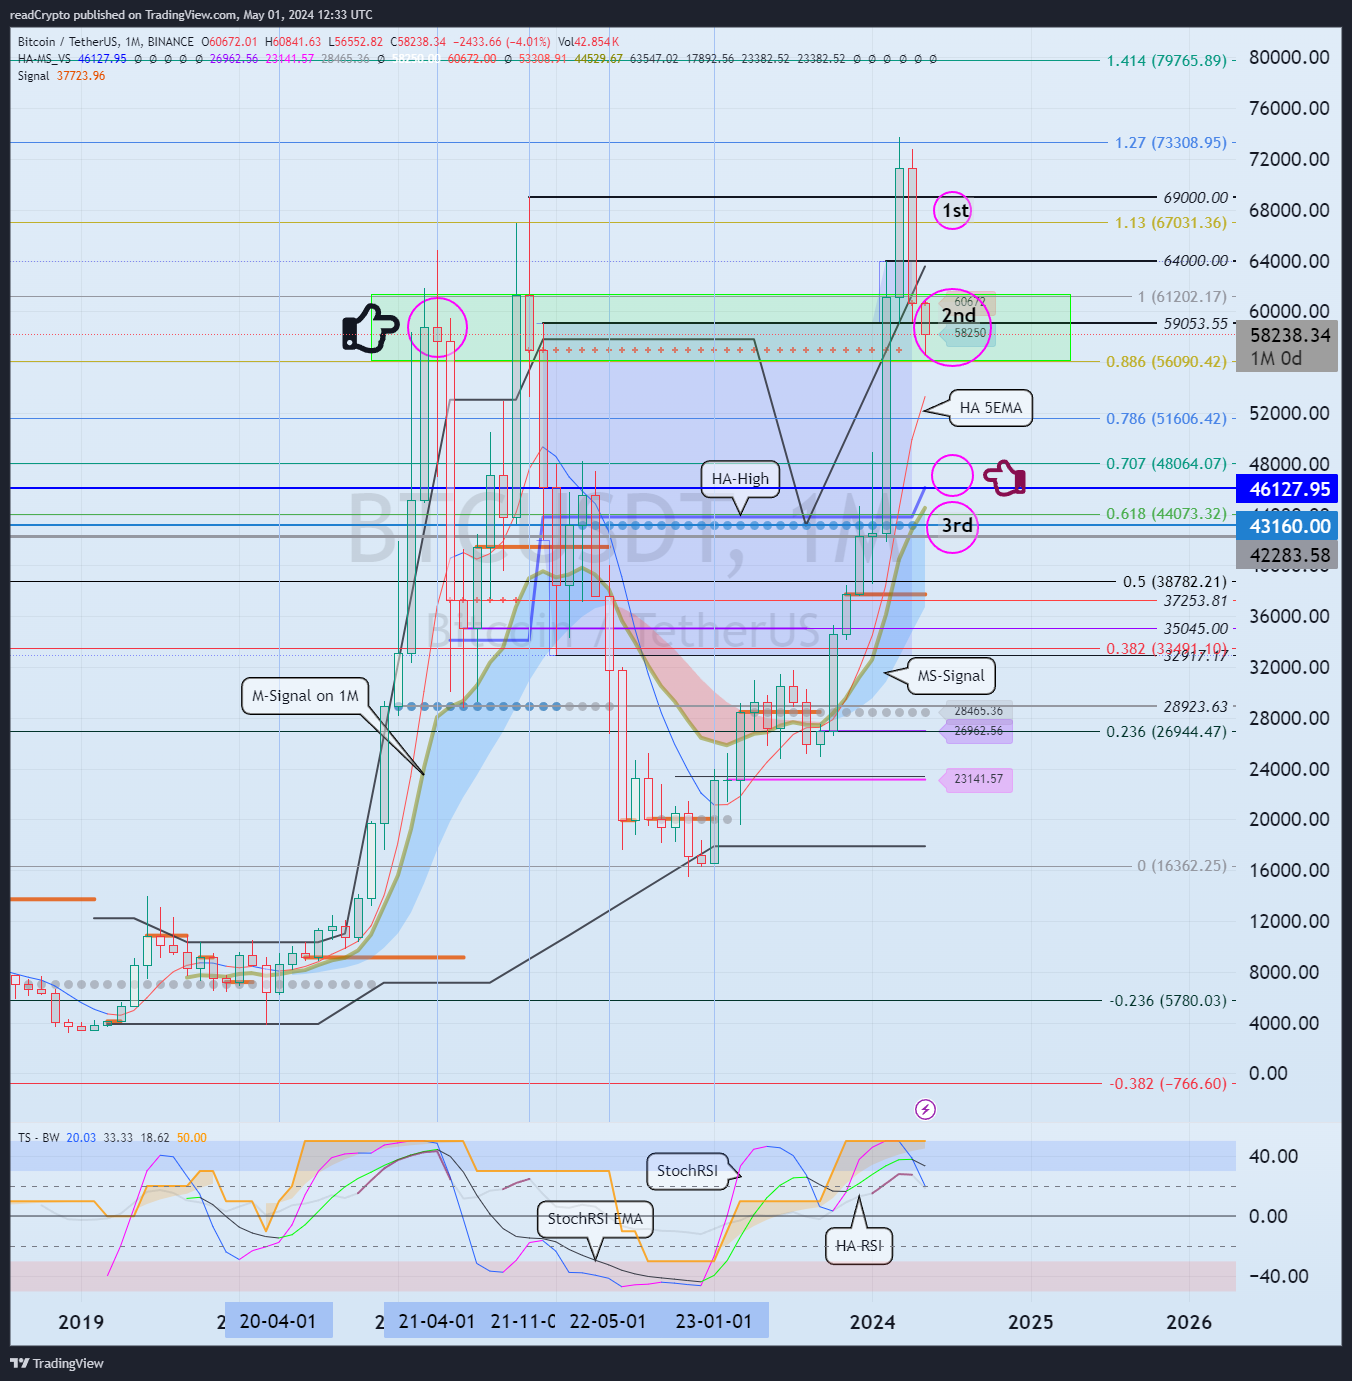Viewport: 1352px width, 1381px height.
Task: Click the Fibonacci label '0.5 (38782.21)'
Action: pyautogui.click(x=1174, y=582)
